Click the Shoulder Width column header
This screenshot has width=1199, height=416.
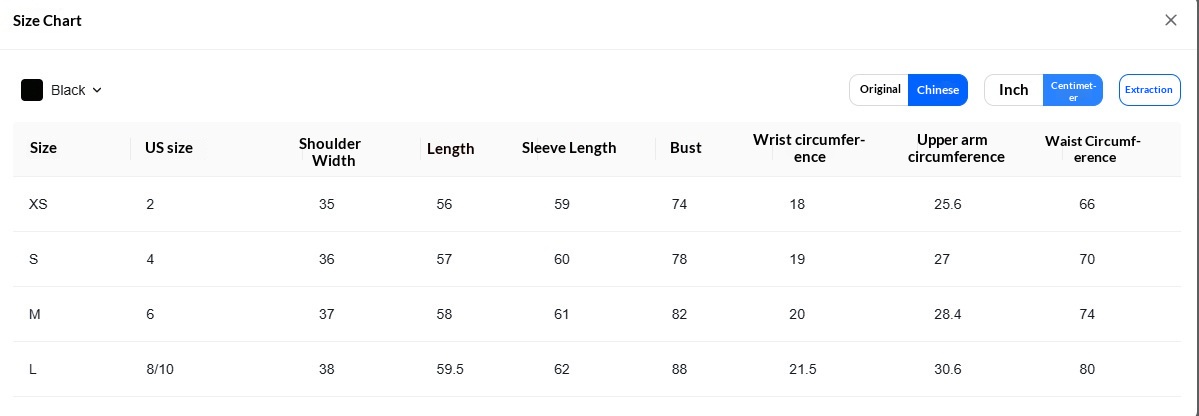330,152
